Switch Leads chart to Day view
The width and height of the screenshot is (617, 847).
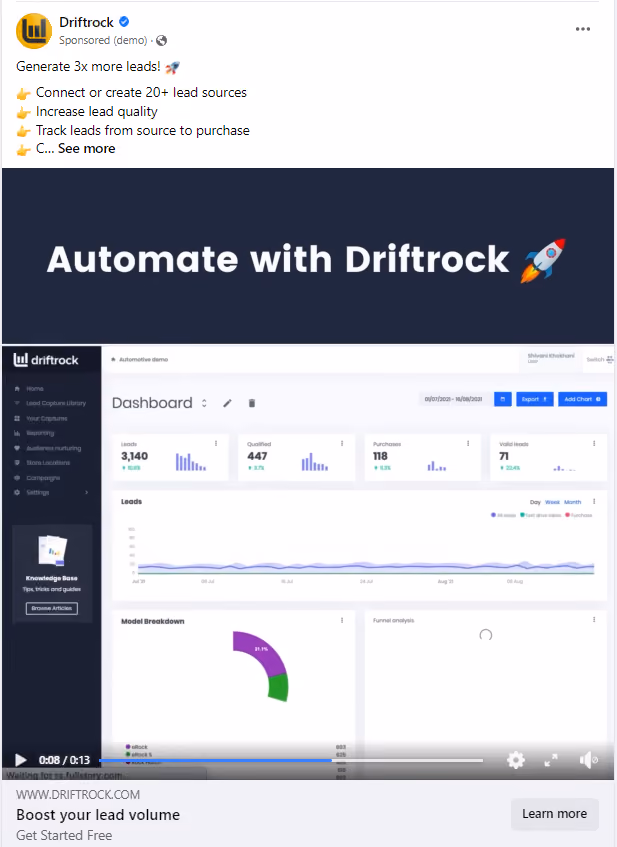(535, 502)
